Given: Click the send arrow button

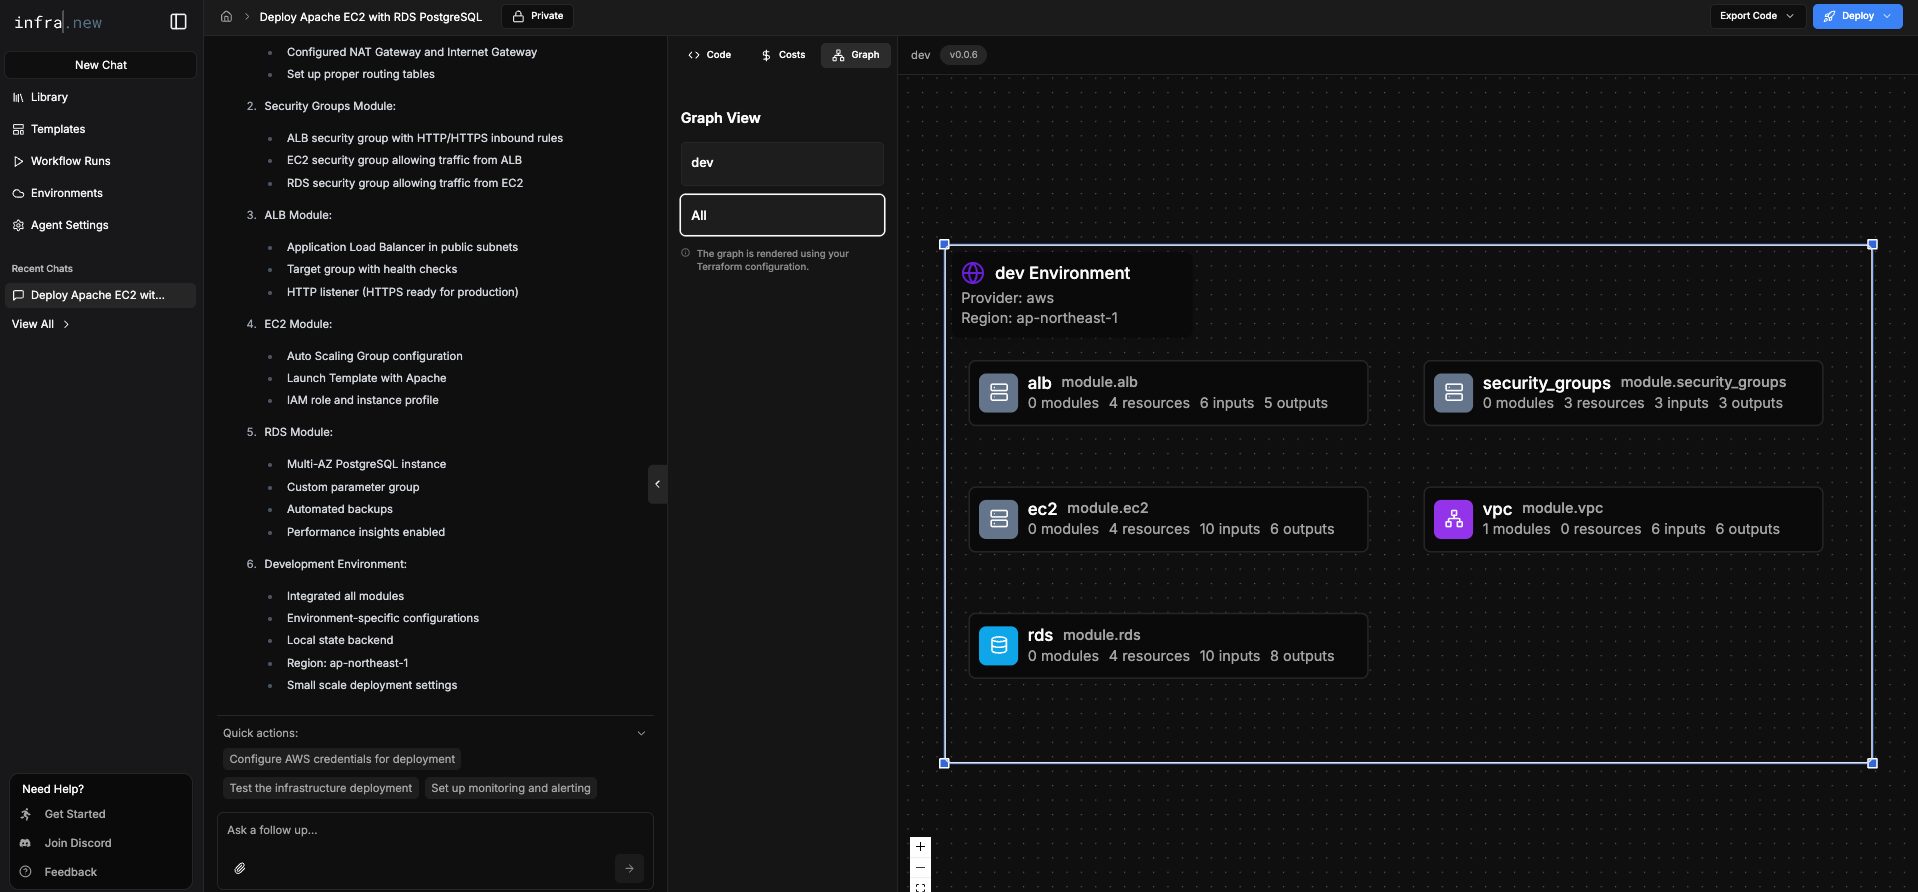Looking at the screenshot, I should pos(629,868).
